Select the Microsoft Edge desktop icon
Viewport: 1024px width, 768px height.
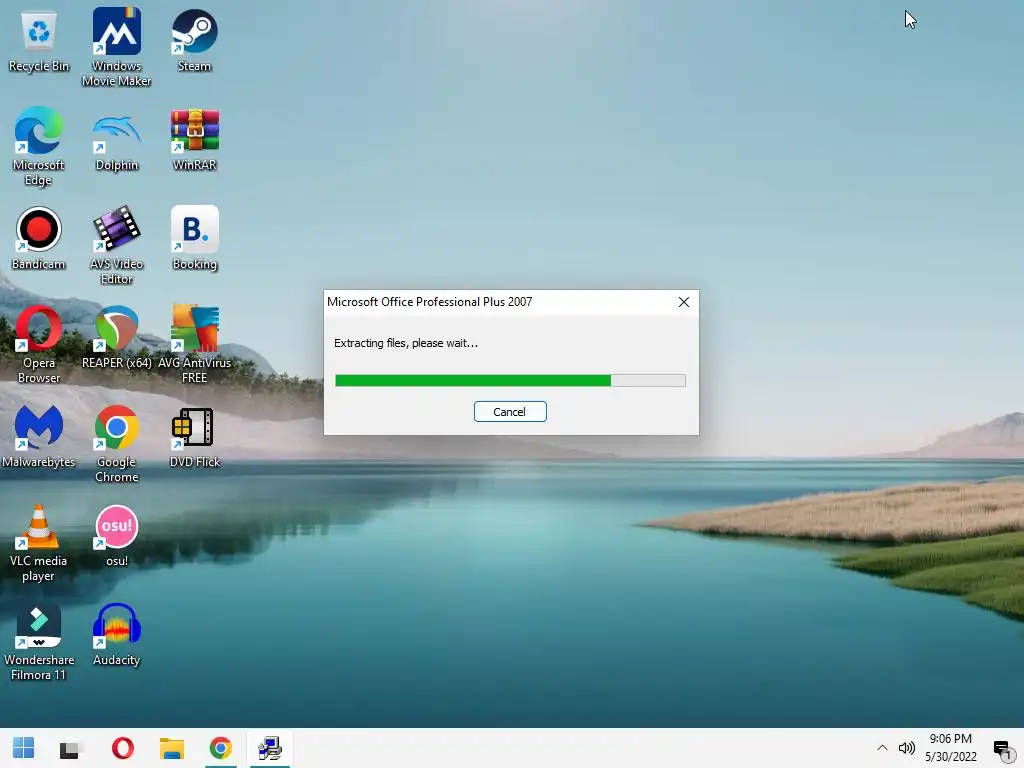[x=39, y=147]
